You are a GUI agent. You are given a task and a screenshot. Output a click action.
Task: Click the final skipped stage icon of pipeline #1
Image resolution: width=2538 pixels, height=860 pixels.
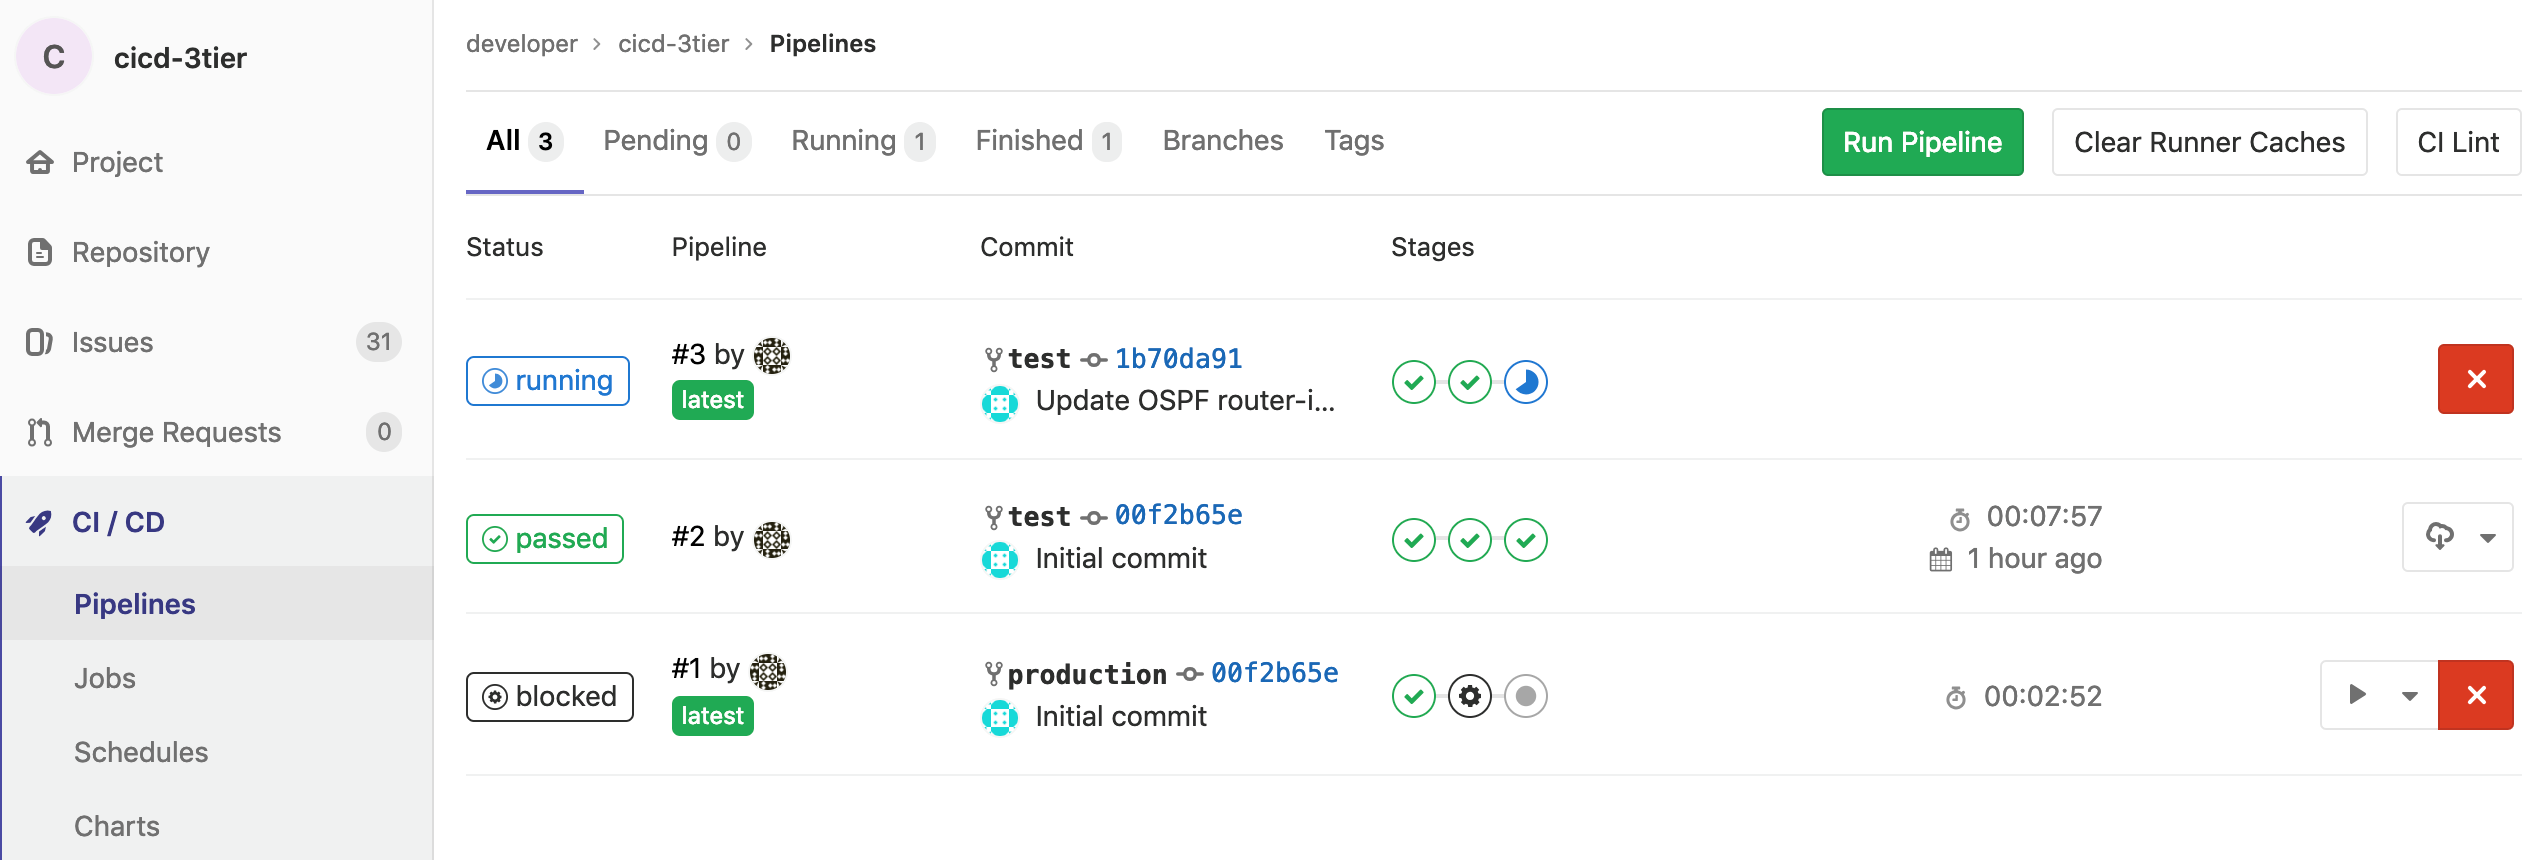click(1525, 696)
